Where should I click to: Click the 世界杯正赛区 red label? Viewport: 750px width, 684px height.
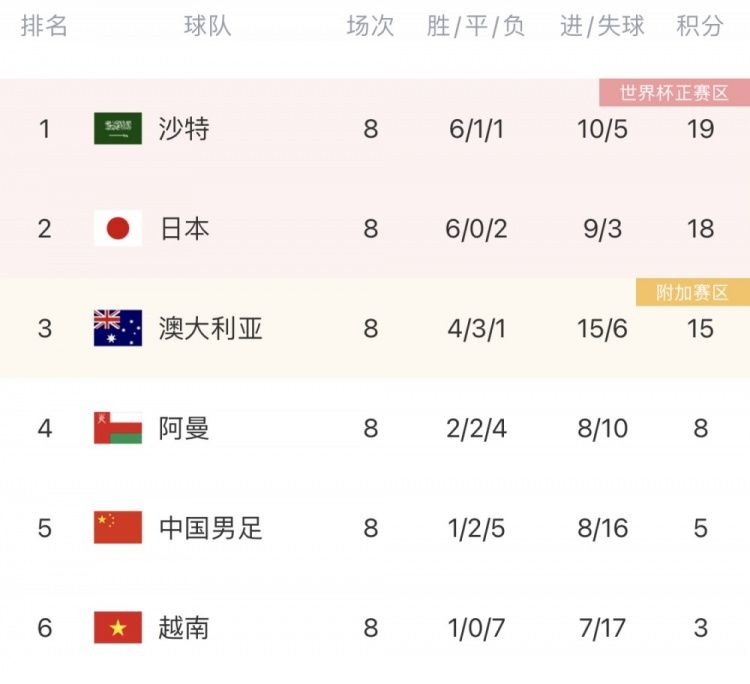click(x=674, y=94)
